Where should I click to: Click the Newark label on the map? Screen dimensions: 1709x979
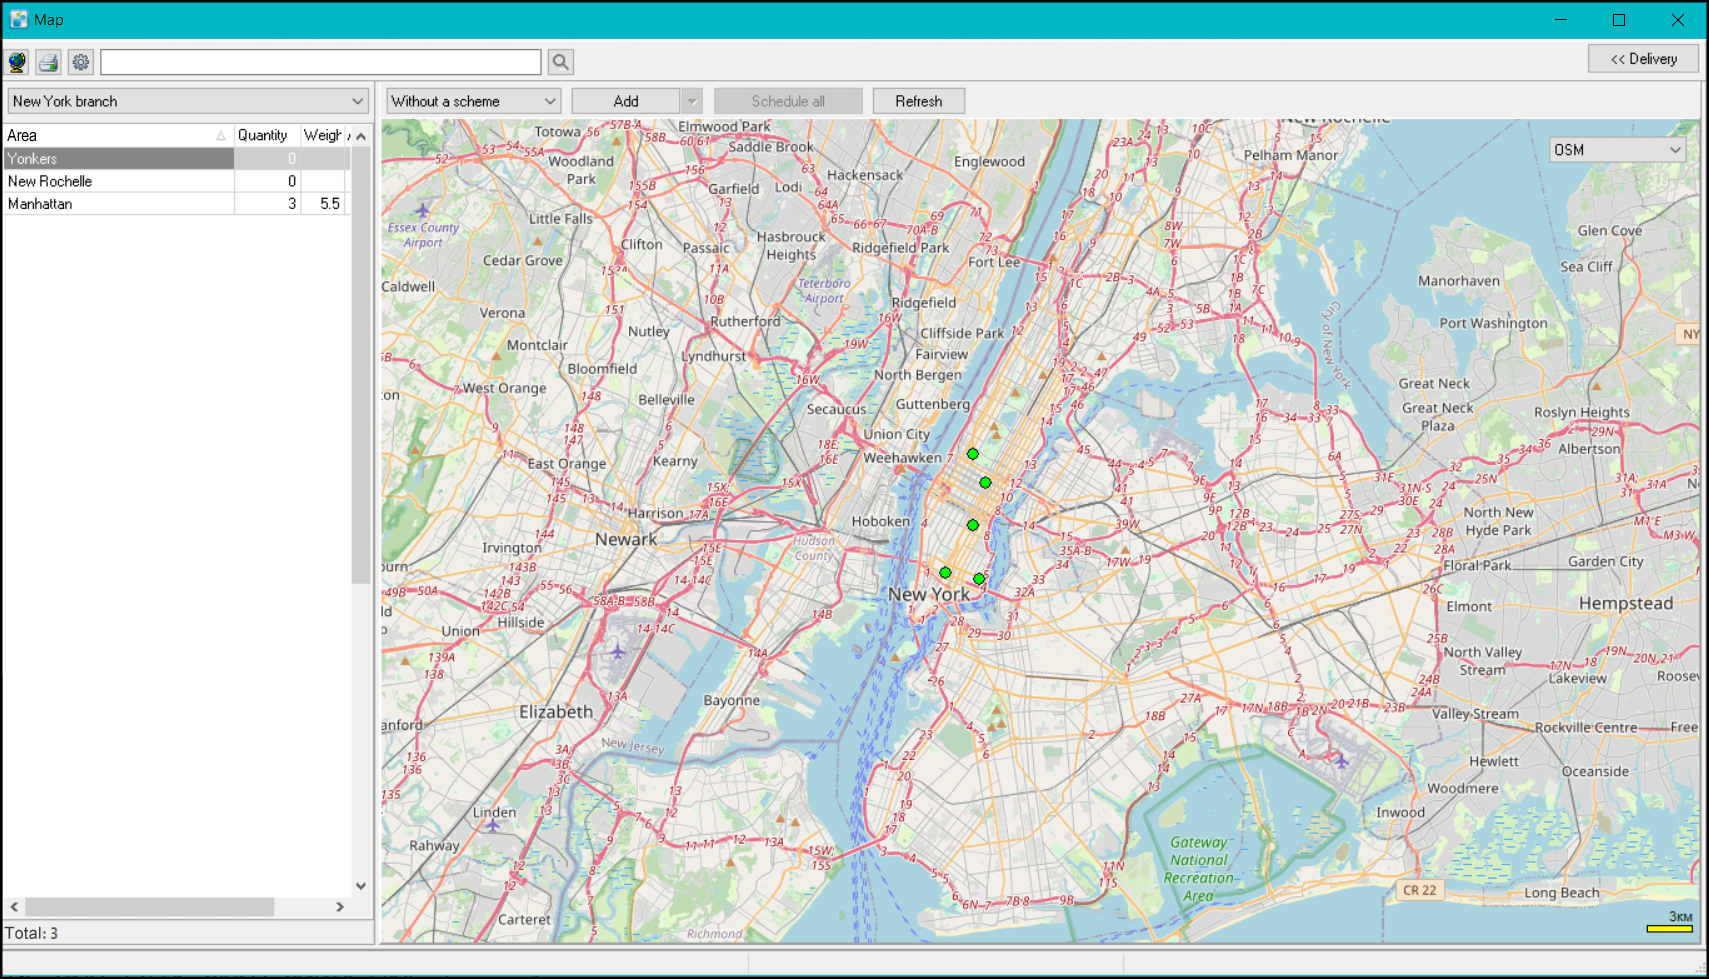point(626,539)
